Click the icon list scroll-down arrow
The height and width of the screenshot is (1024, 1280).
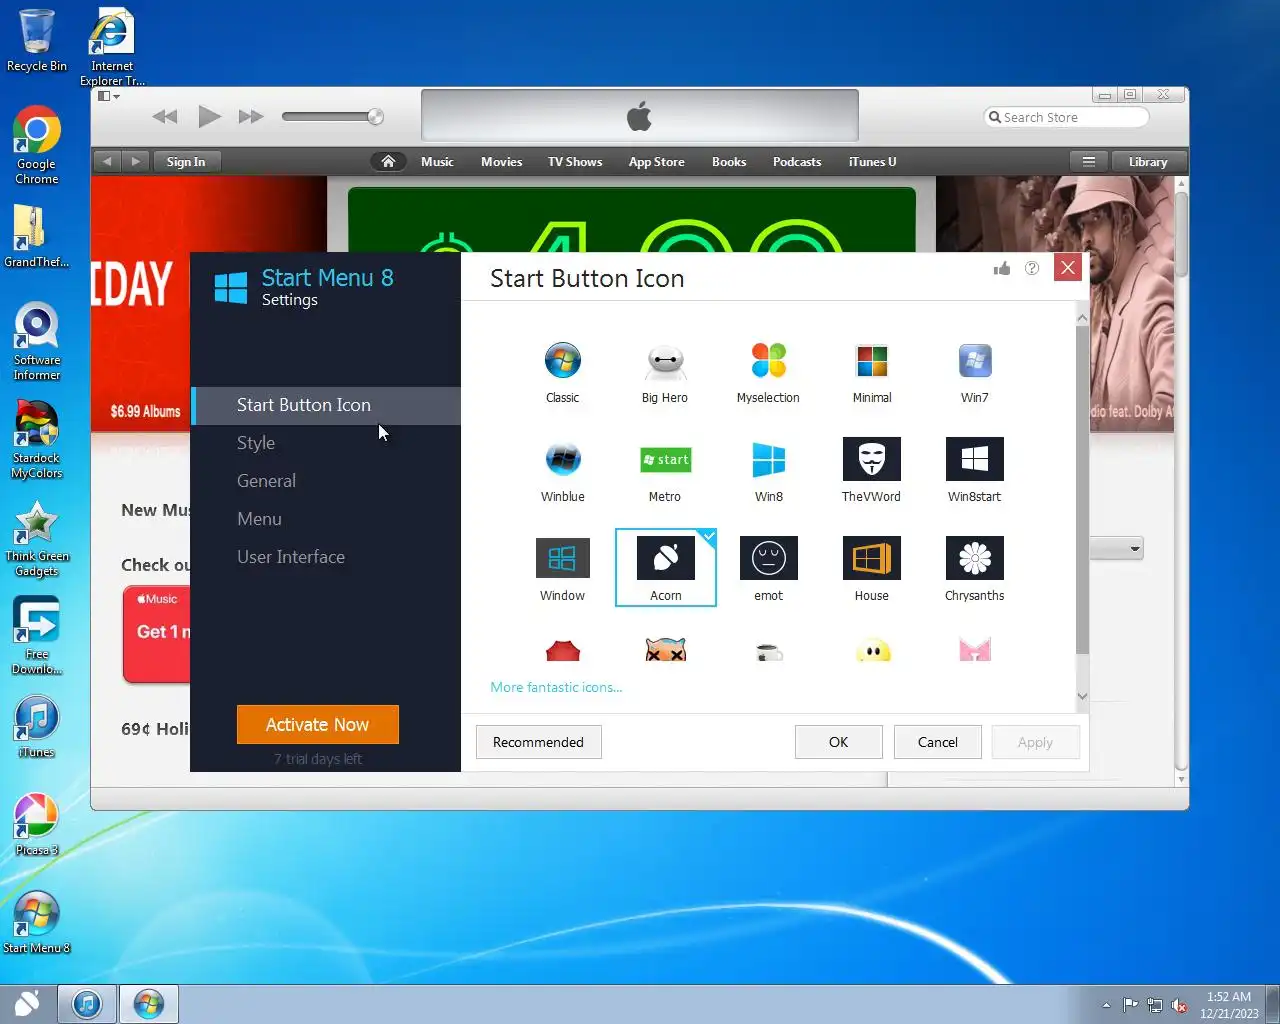(1082, 696)
